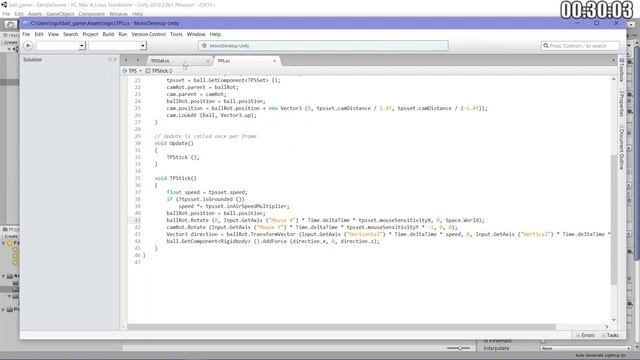Open MonoDevelop Tools menu
Screen dimensions: 640x360
point(176,34)
